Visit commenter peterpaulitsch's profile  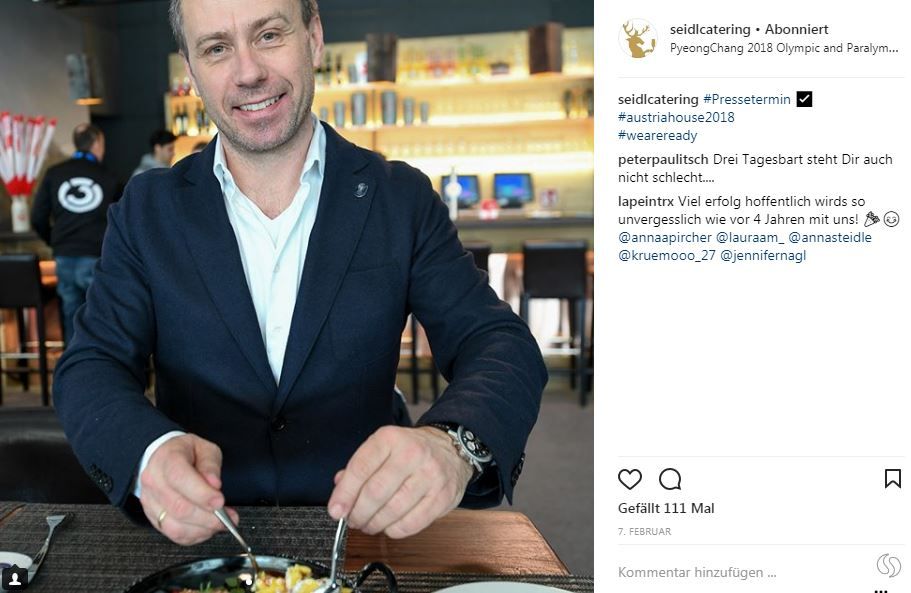click(x=663, y=159)
